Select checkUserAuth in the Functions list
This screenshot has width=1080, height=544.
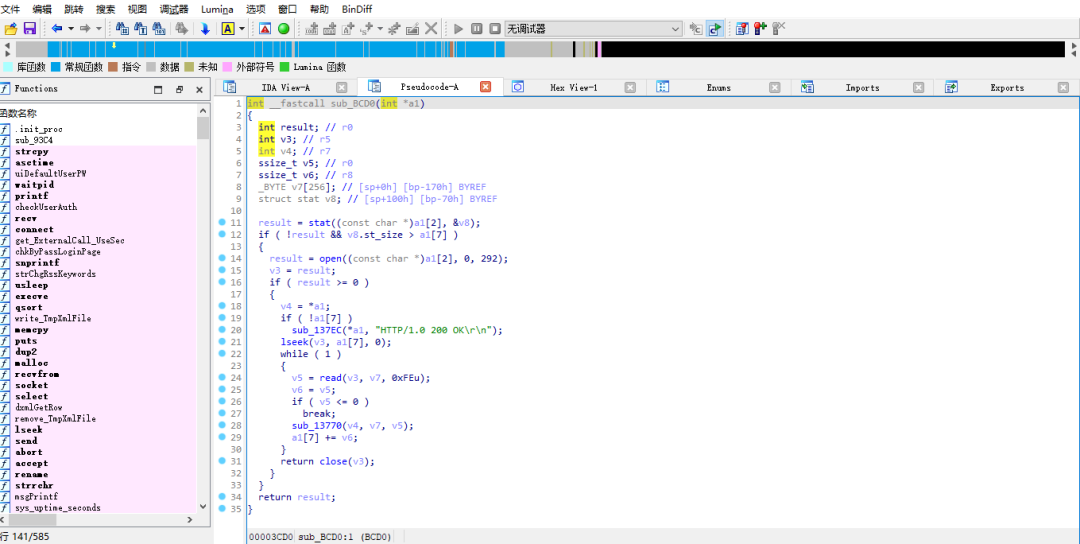[46, 207]
